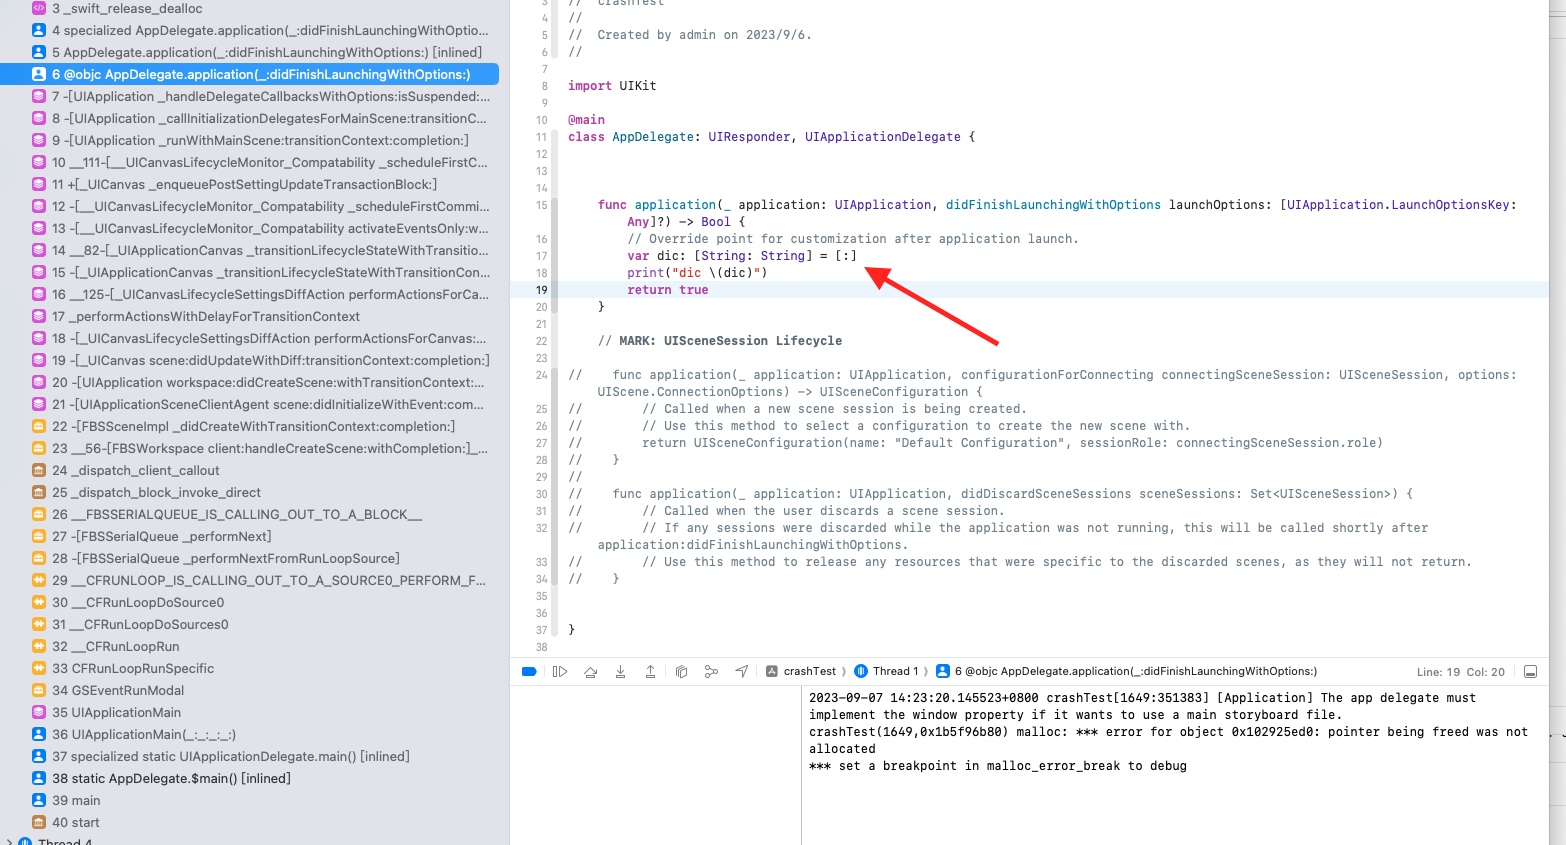Select frame 25 _dispatch_block_invoke_direct

(250, 492)
